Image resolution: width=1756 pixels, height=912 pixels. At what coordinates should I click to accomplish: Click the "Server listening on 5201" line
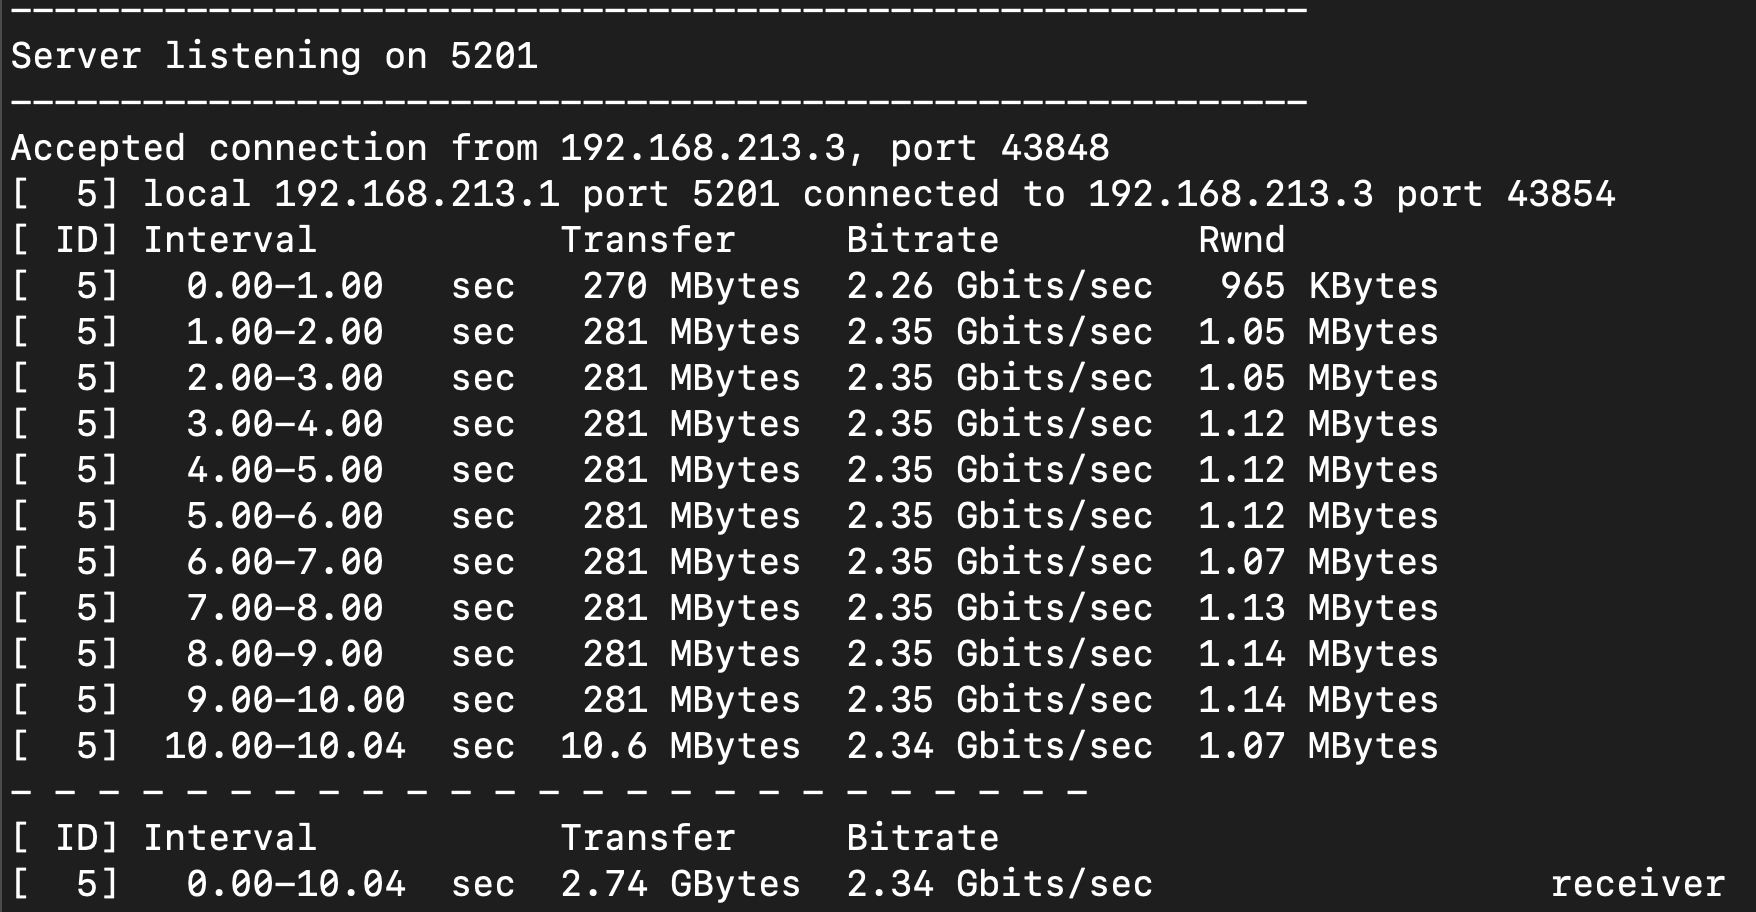pyautogui.click(x=274, y=56)
